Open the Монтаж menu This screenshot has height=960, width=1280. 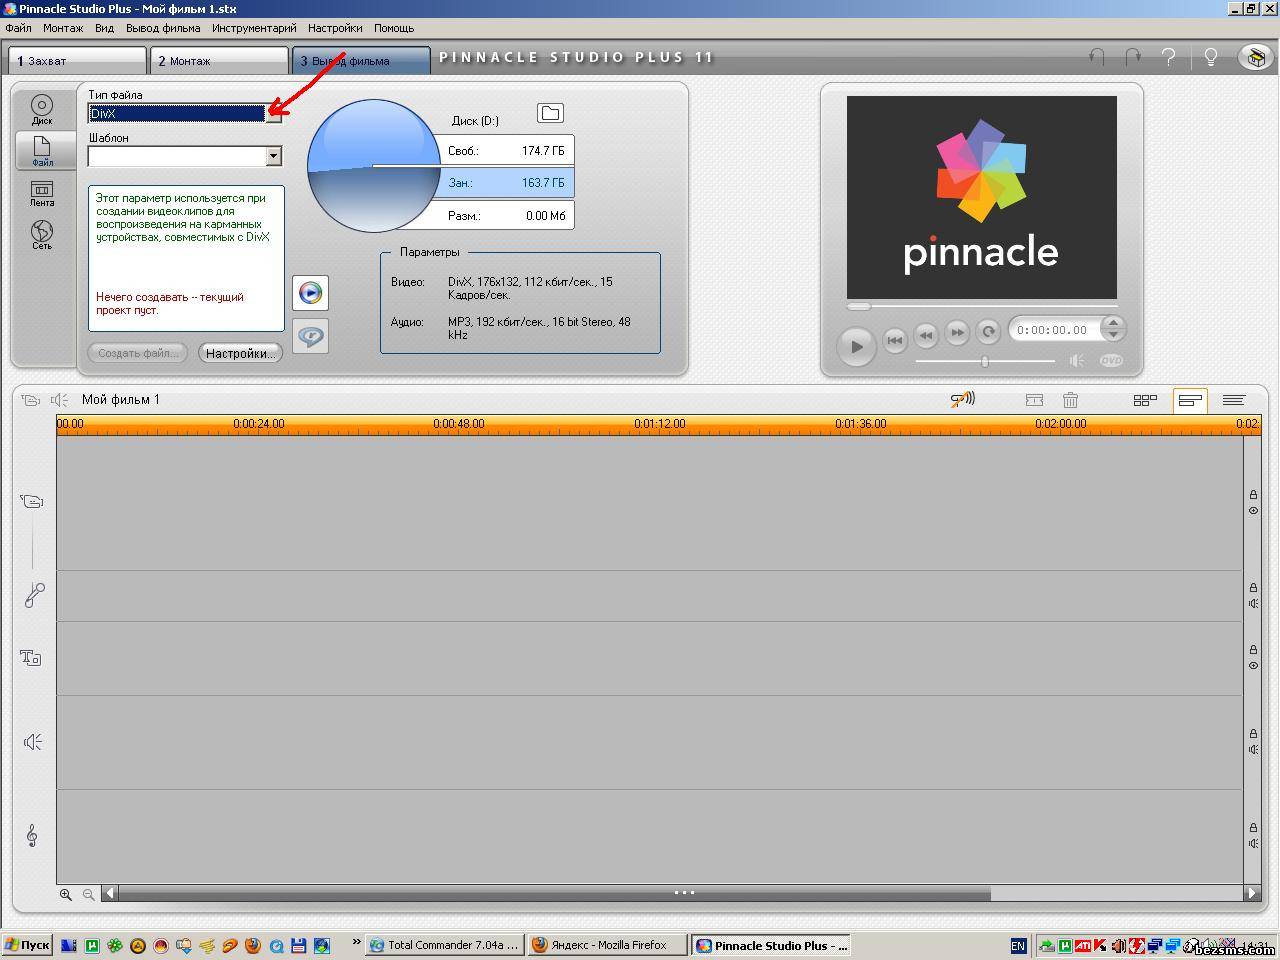63,28
